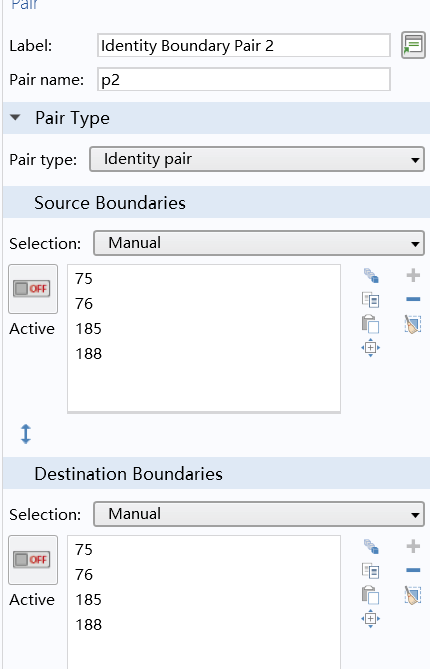Open the Pair type dropdown
The height and width of the screenshot is (669, 430).
pos(257,159)
